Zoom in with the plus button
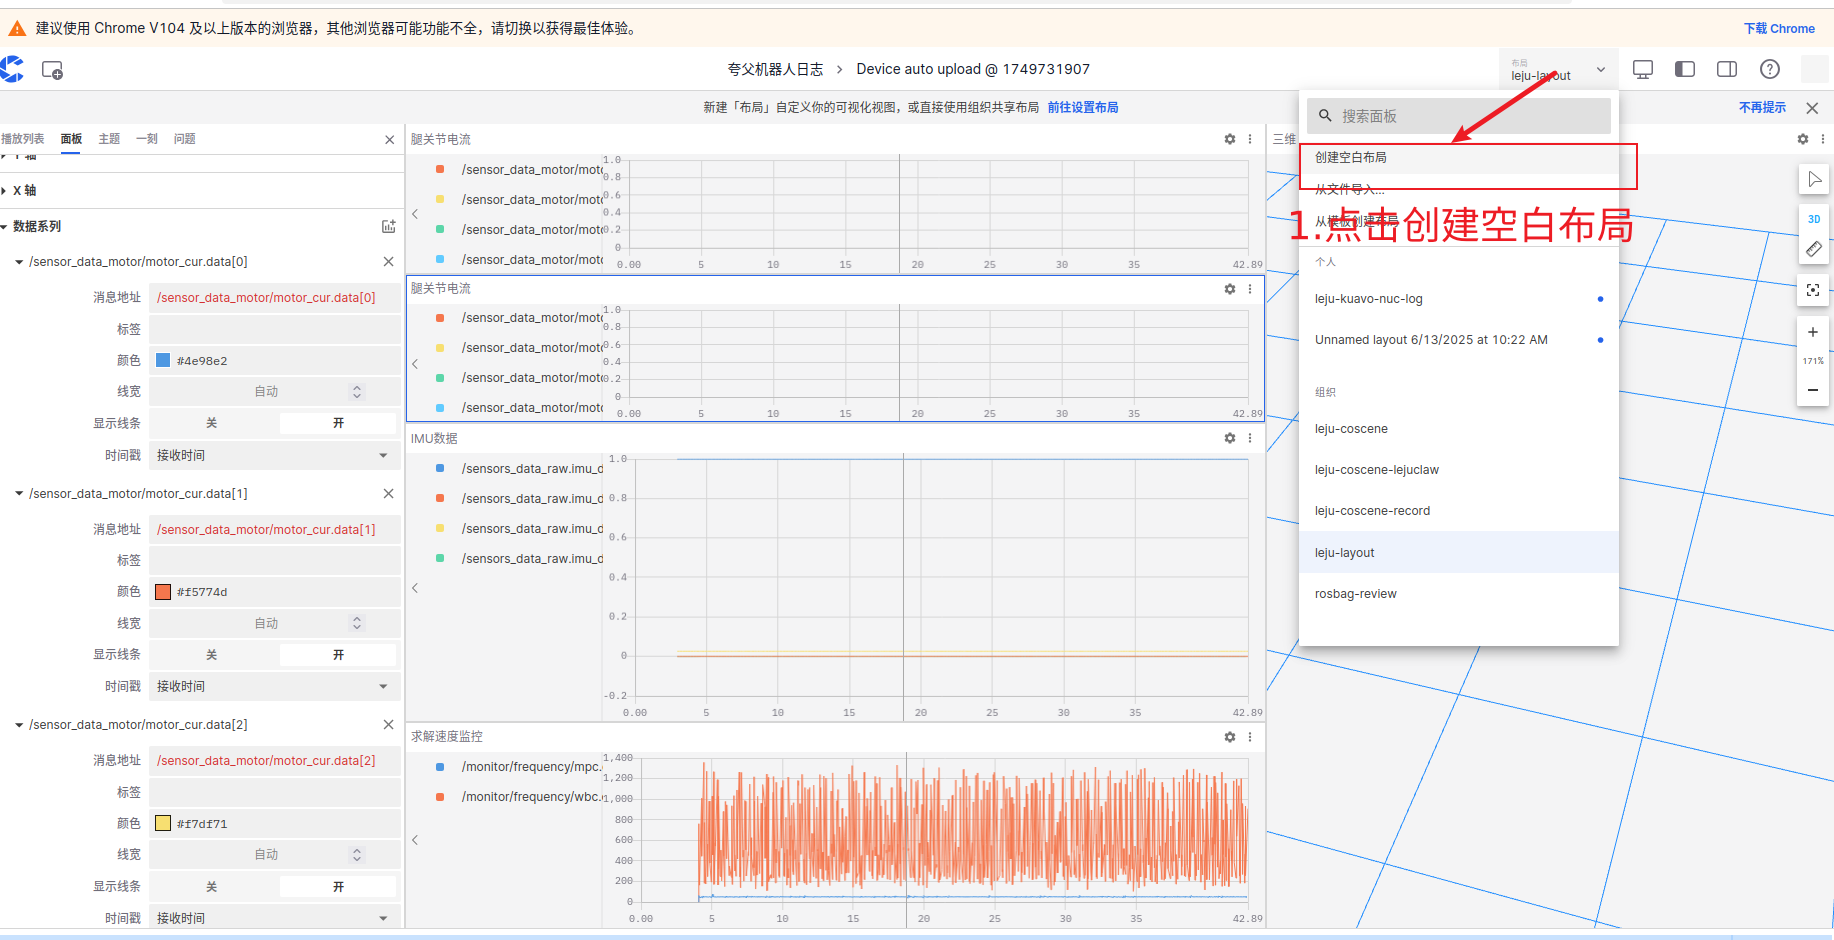1834x940 pixels. click(x=1812, y=332)
